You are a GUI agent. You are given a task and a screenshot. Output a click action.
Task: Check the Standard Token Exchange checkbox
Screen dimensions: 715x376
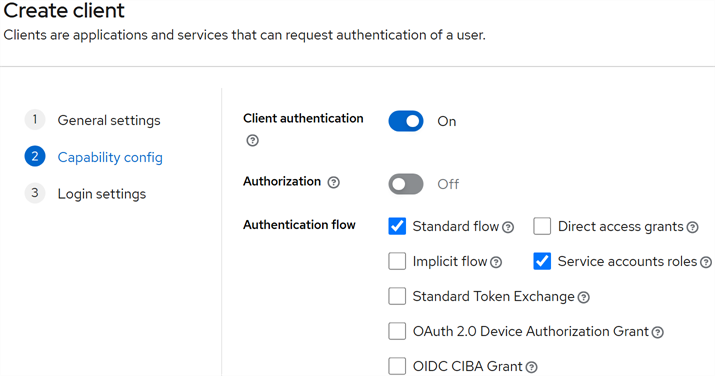(397, 296)
